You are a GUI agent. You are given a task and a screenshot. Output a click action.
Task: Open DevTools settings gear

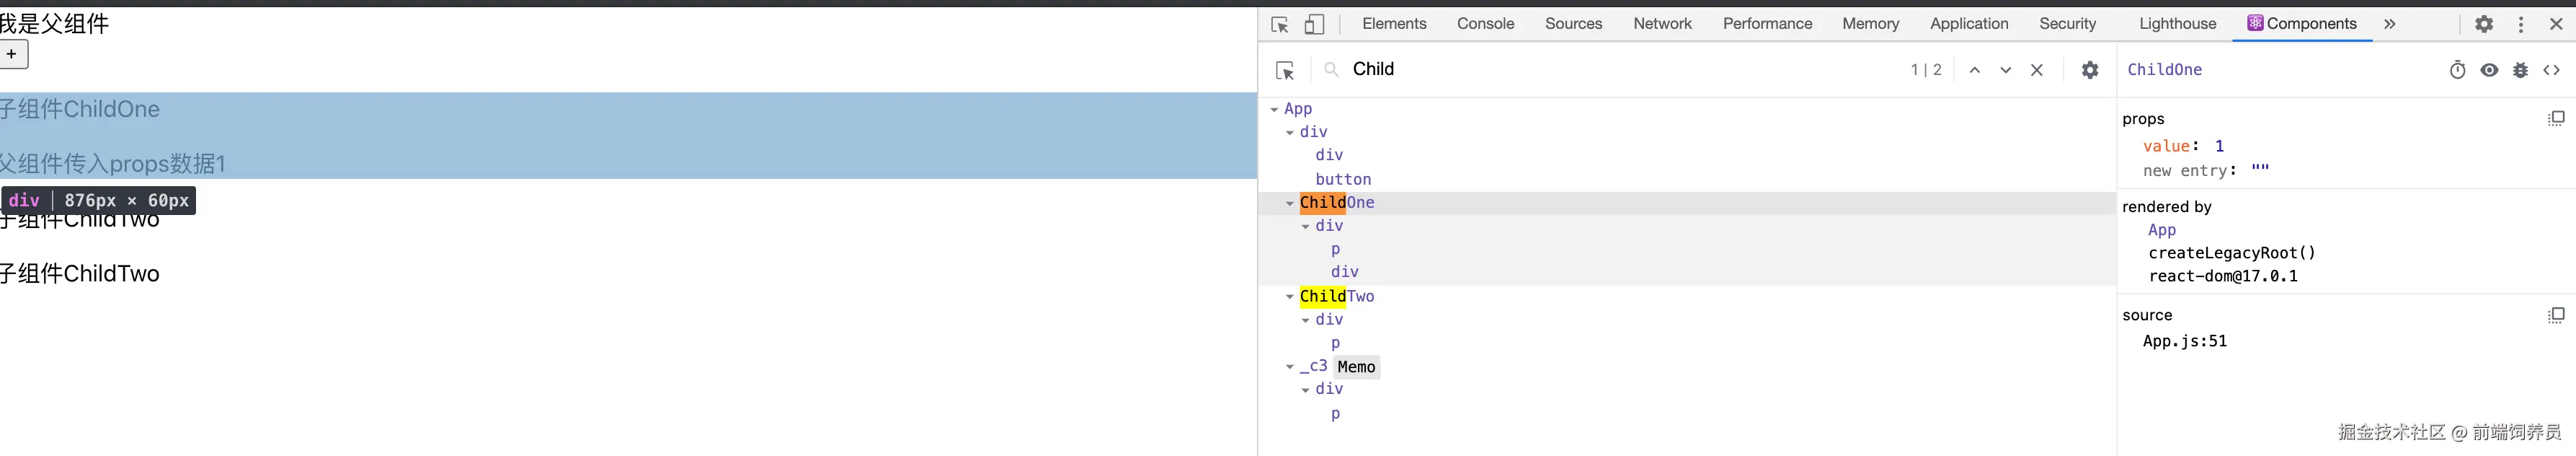2484,24
